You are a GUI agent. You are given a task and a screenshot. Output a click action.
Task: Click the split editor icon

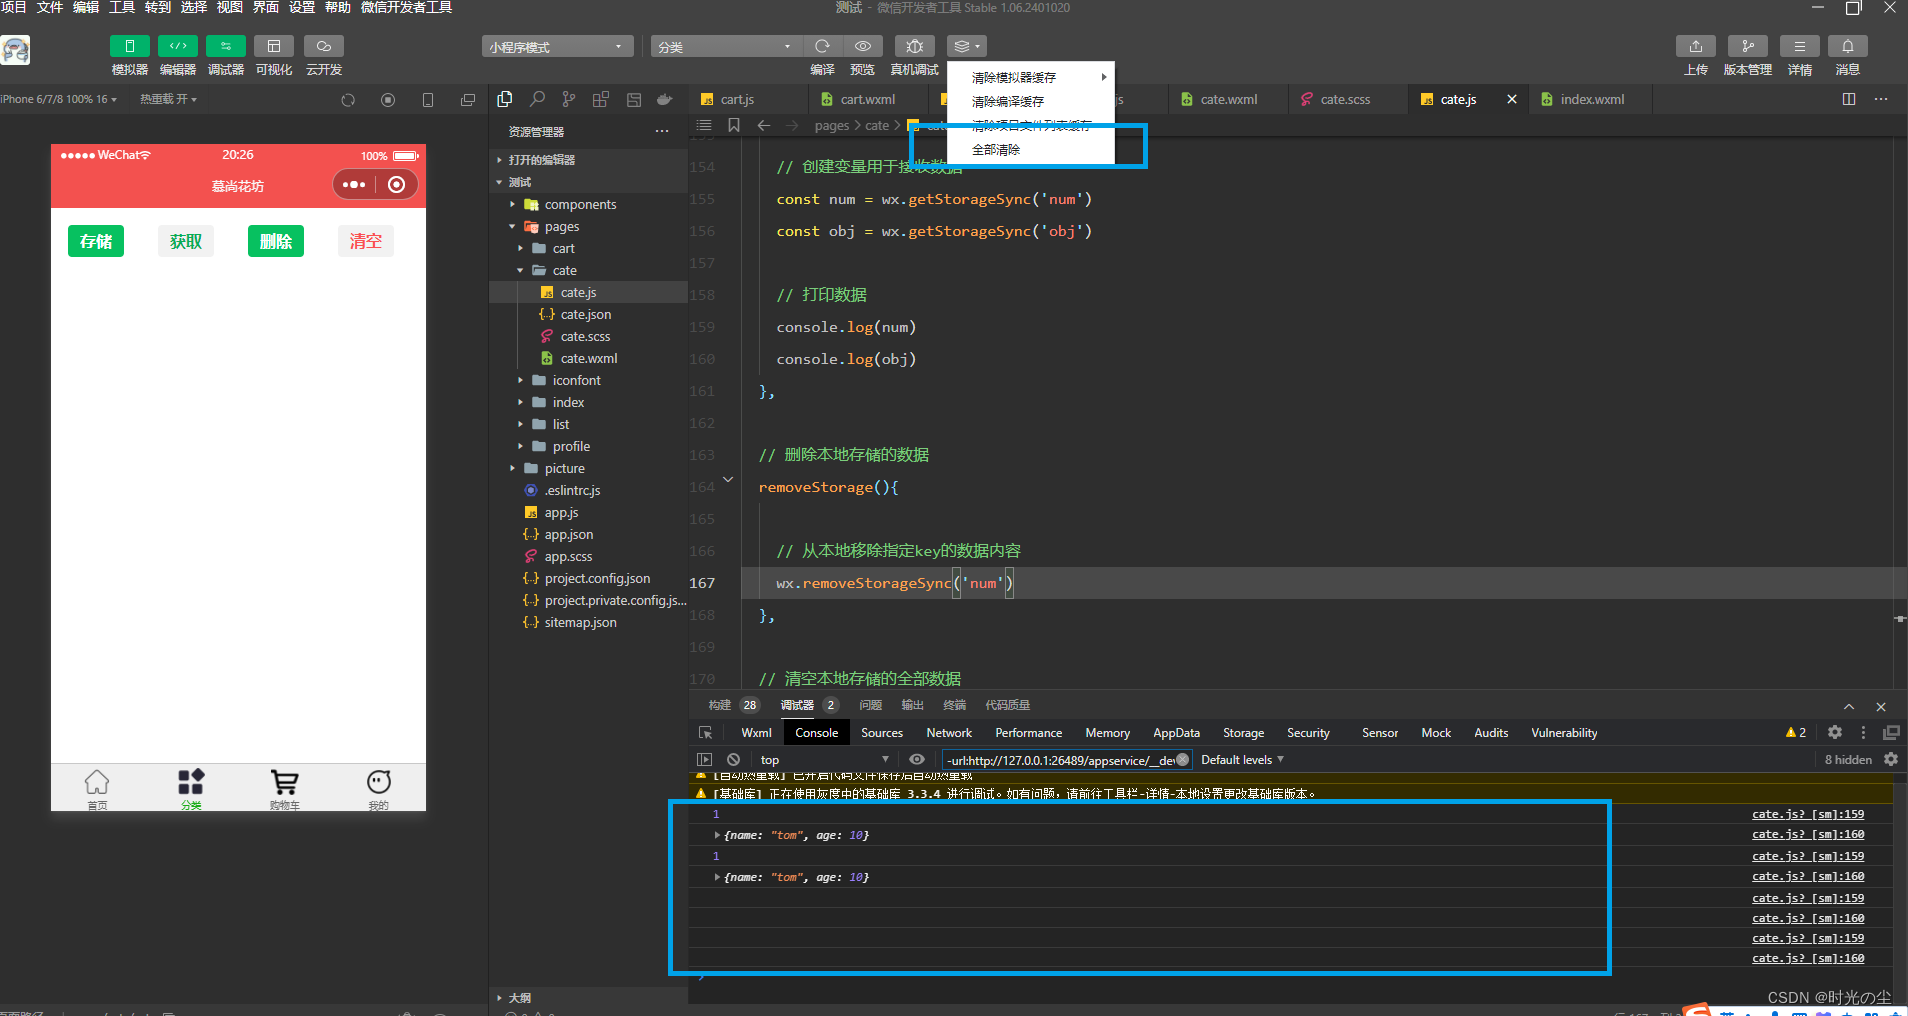point(1849,99)
